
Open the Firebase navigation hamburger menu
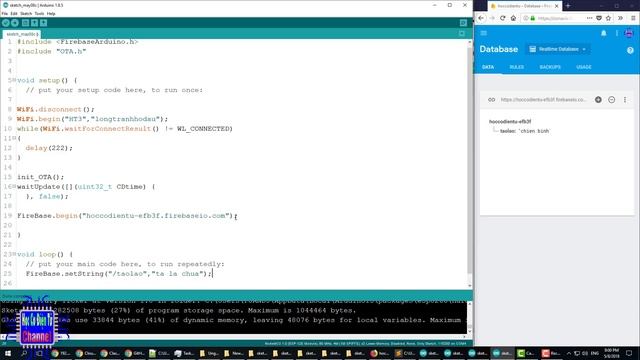(x=484, y=33)
